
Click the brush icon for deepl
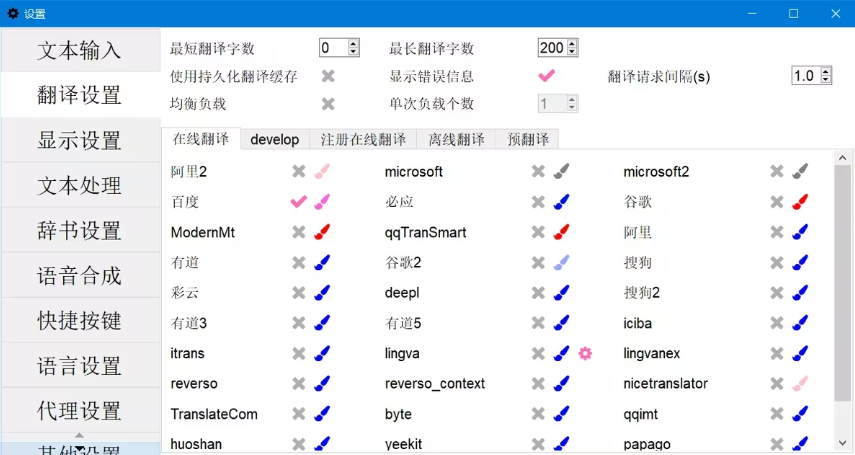pos(561,293)
